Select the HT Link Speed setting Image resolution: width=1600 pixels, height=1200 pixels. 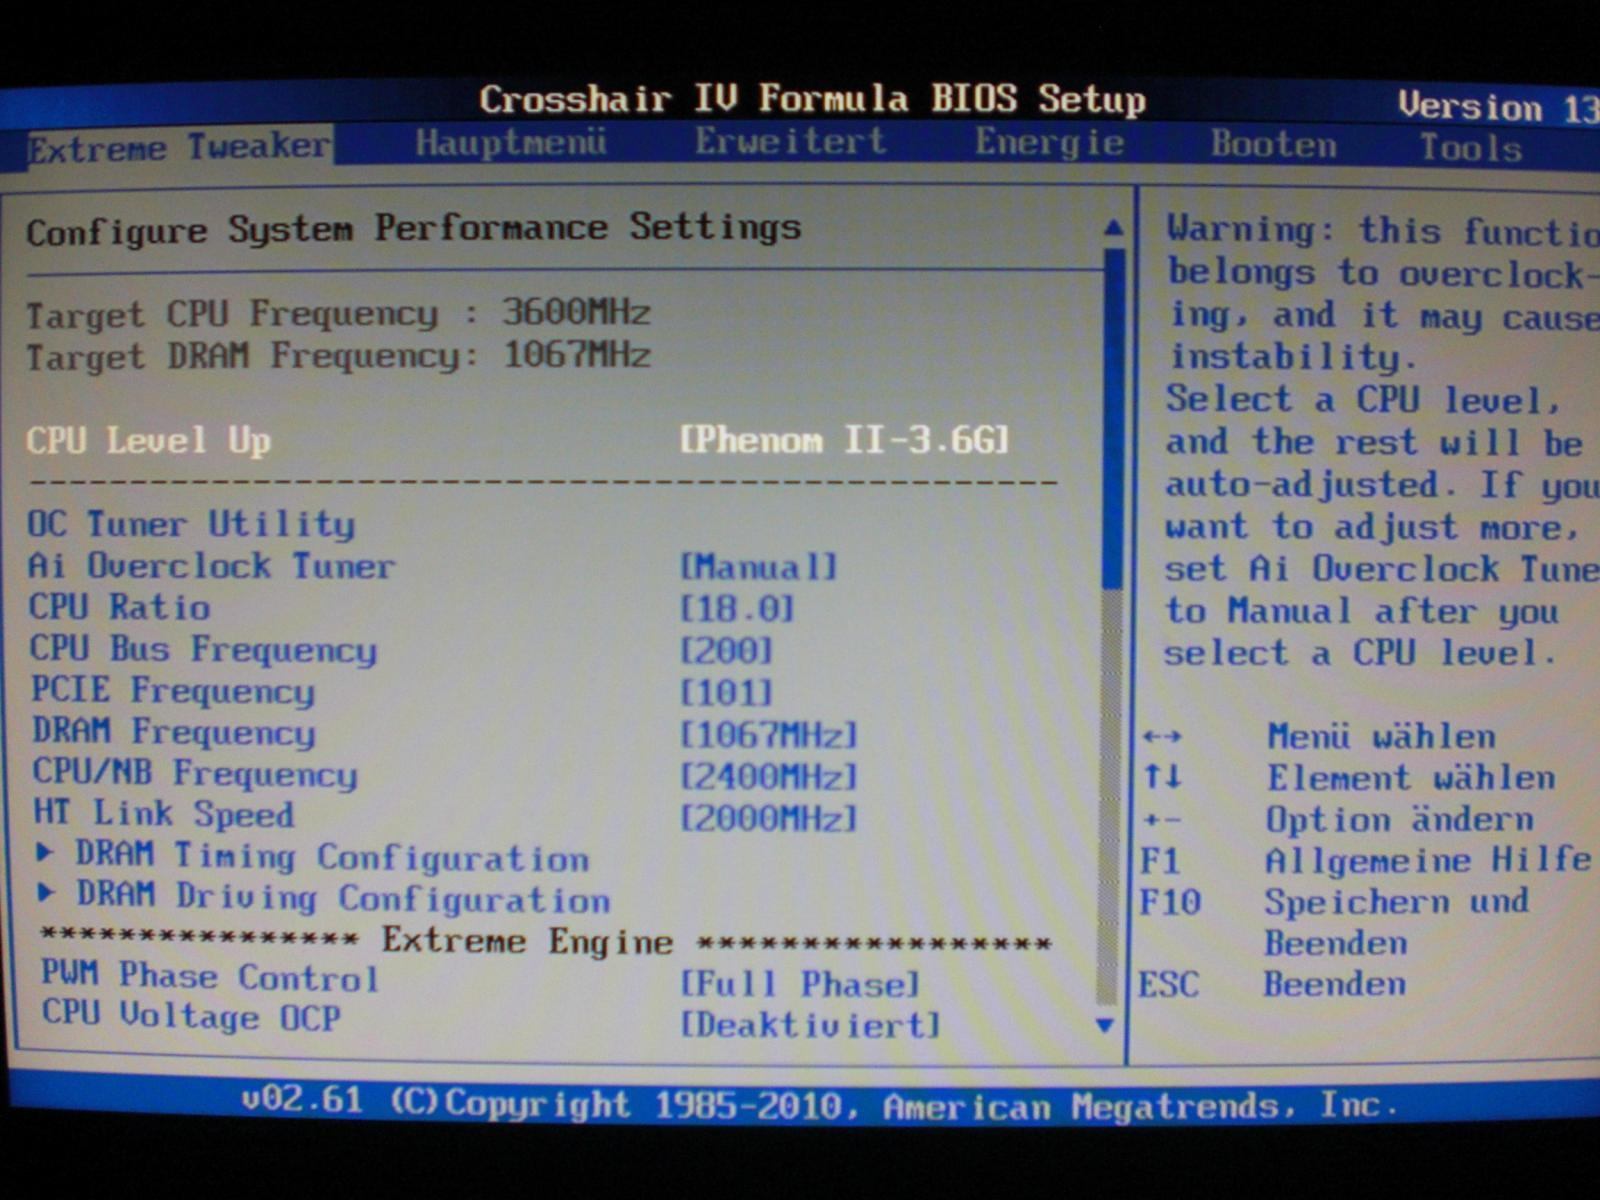163,814
